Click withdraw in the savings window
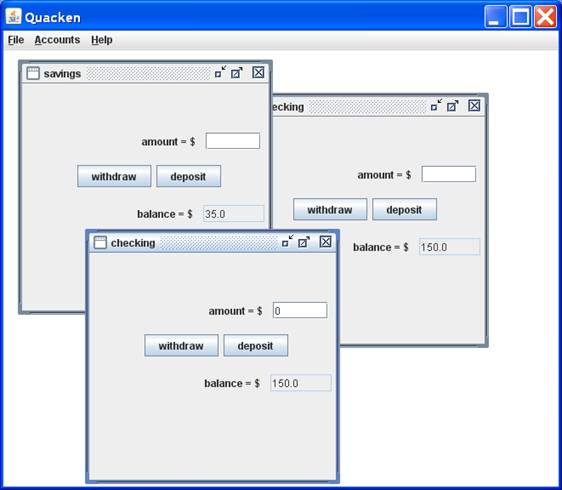This screenshot has height=490, width=562. (x=114, y=176)
